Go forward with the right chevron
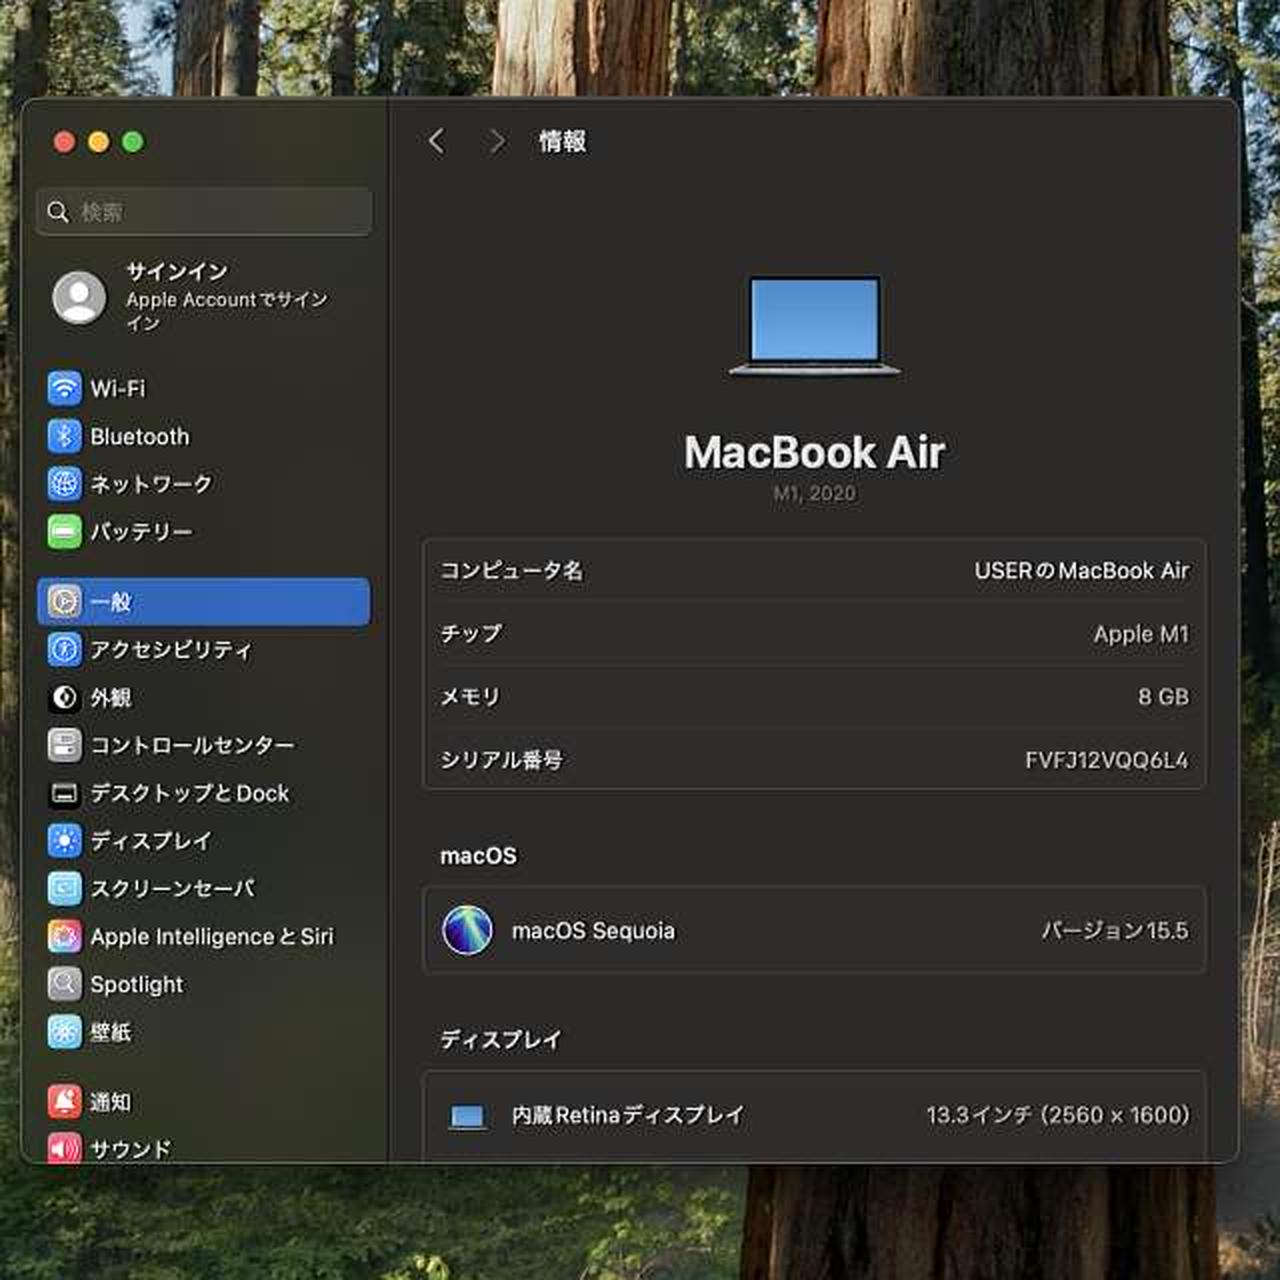The width and height of the screenshot is (1280, 1280). coord(497,142)
